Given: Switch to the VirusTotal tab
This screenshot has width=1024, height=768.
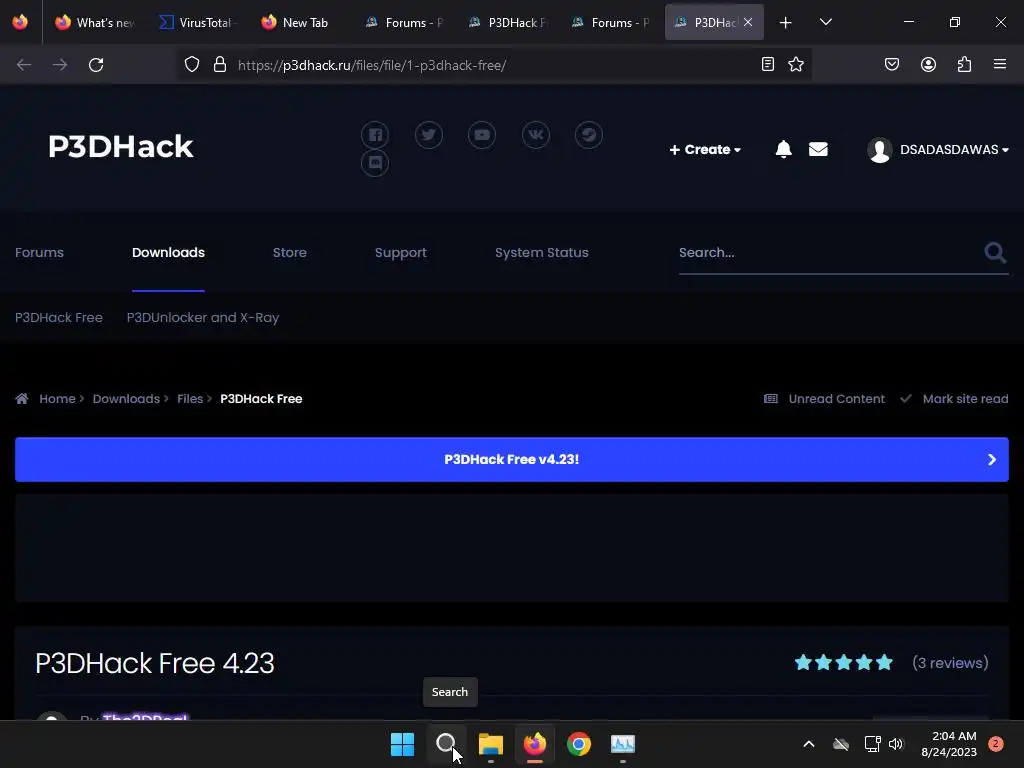Looking at the screenshot, I should click(x=197, y=23).
